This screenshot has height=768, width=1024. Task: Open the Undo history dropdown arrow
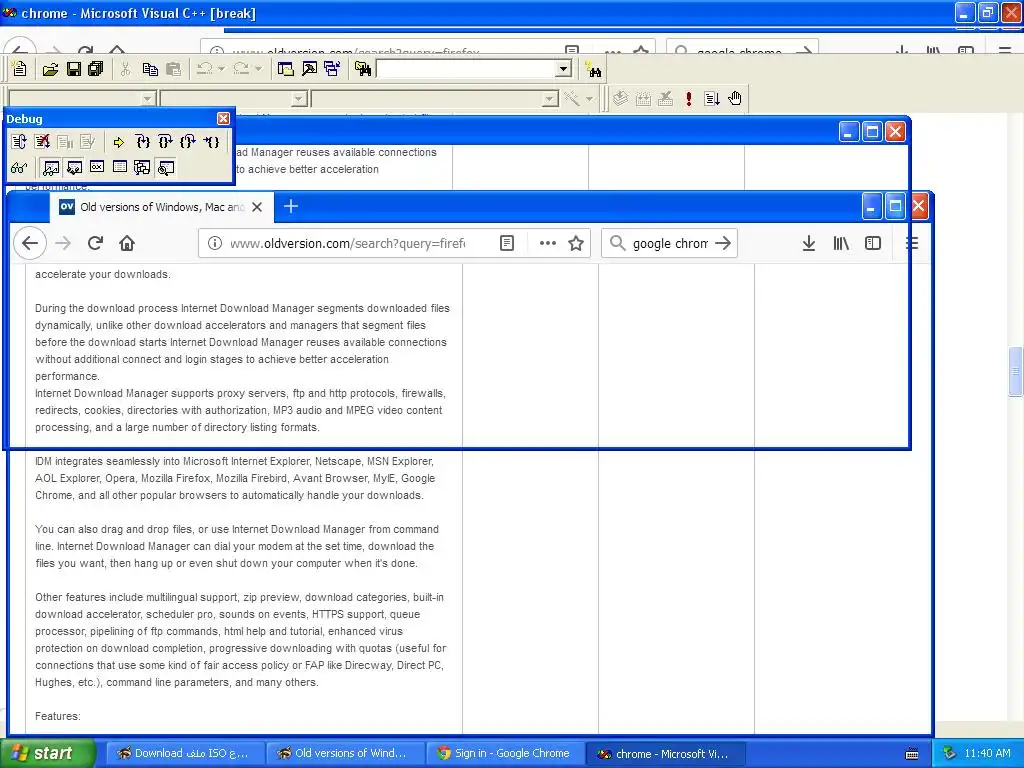pos(221,69)
